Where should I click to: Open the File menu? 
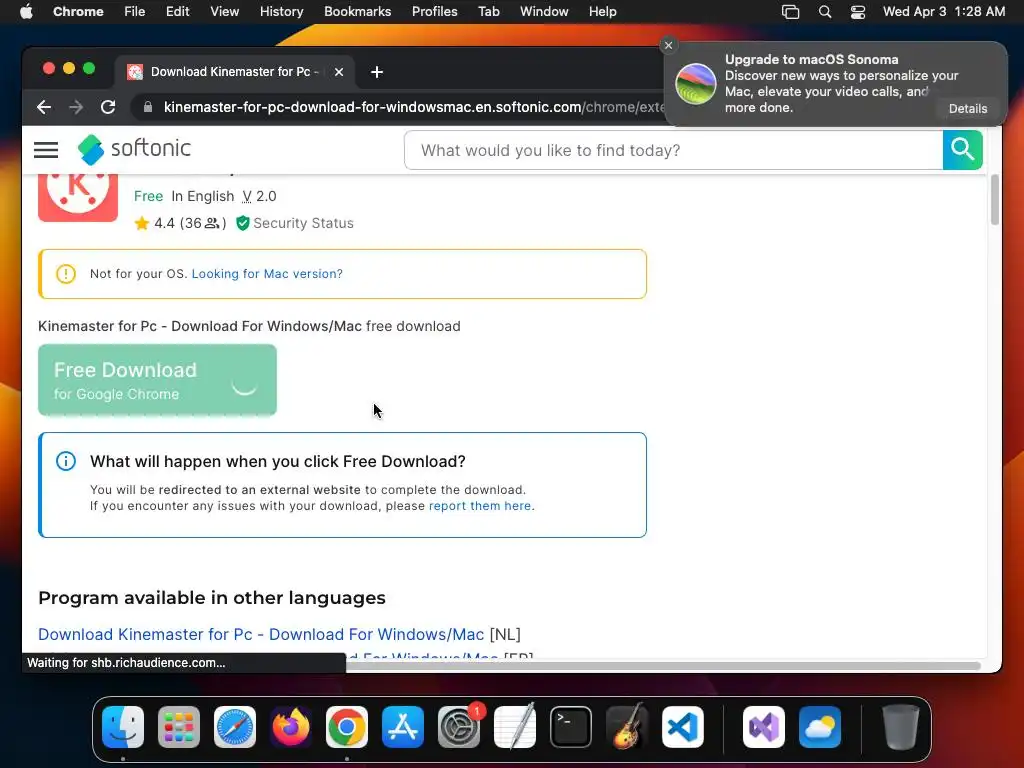click(x=135, y=12)
